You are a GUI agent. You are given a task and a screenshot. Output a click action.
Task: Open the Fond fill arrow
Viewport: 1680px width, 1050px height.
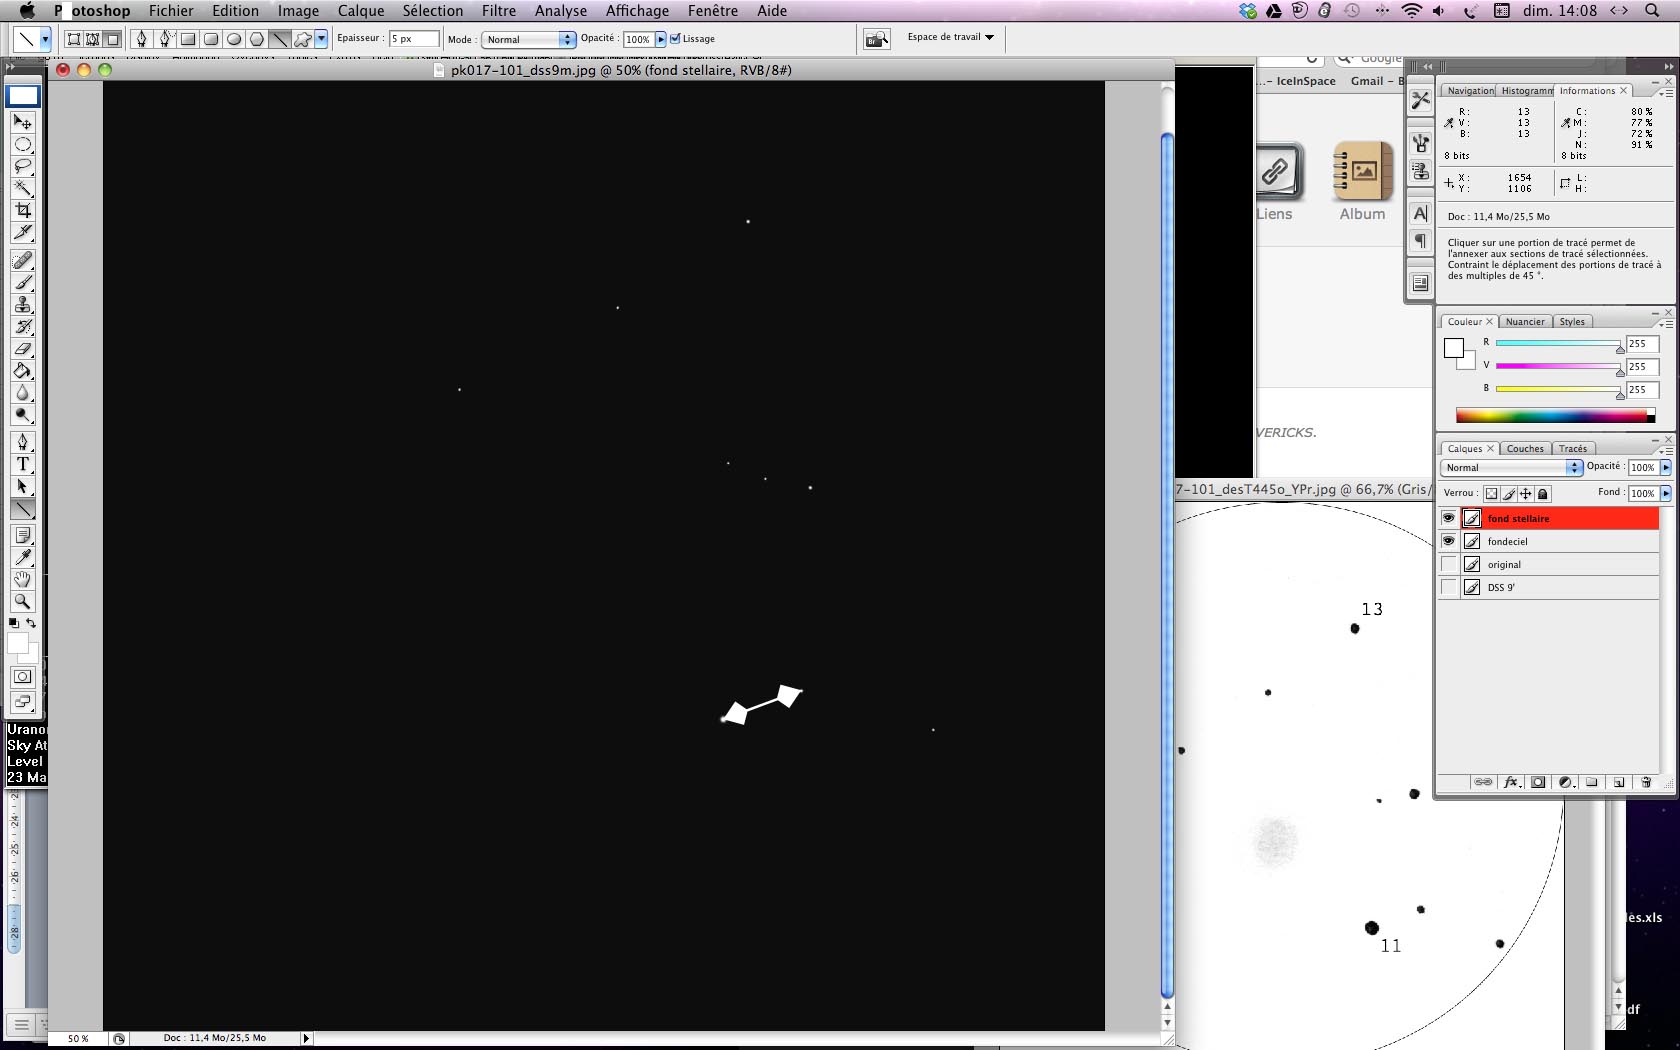tap(1665, 493)
